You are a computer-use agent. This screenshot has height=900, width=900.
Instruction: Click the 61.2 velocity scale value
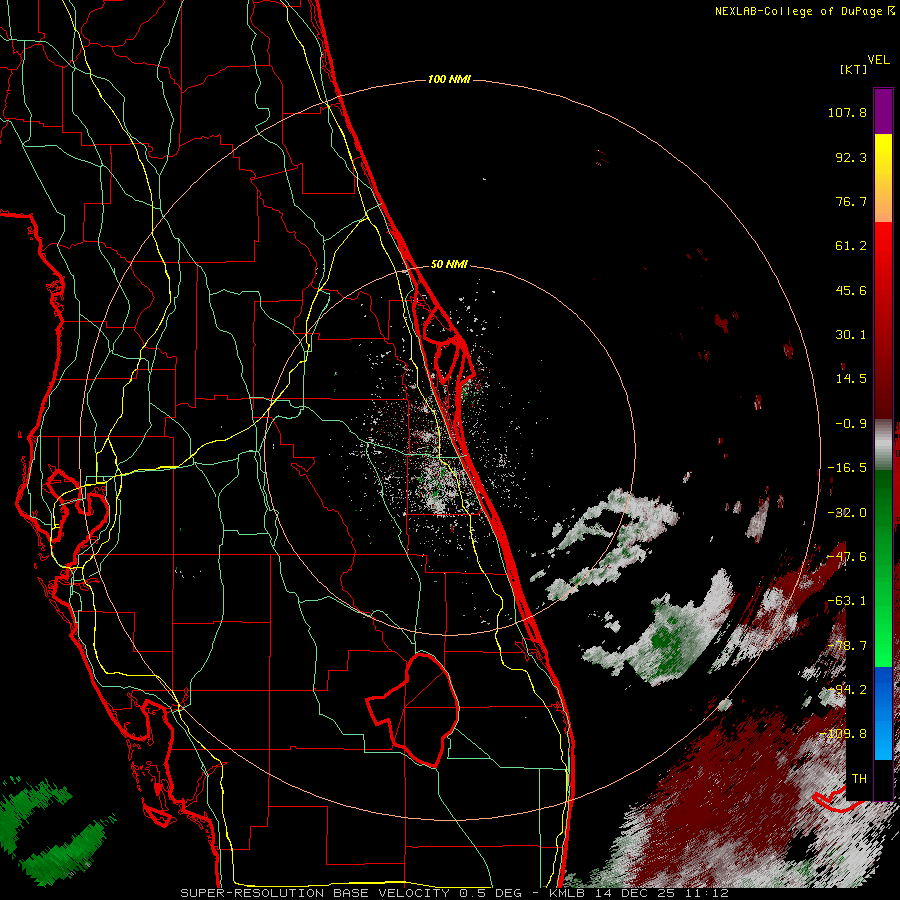click(x=851, y=246)
